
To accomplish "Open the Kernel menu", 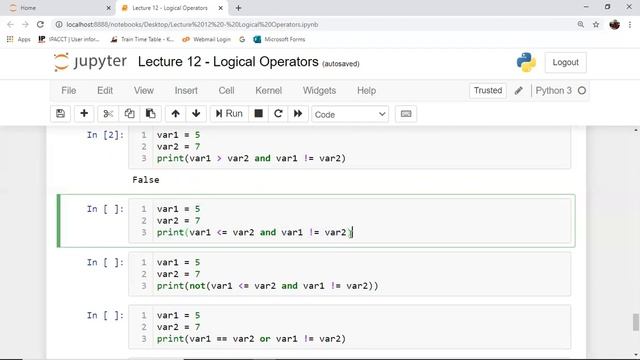I will 269,91.
